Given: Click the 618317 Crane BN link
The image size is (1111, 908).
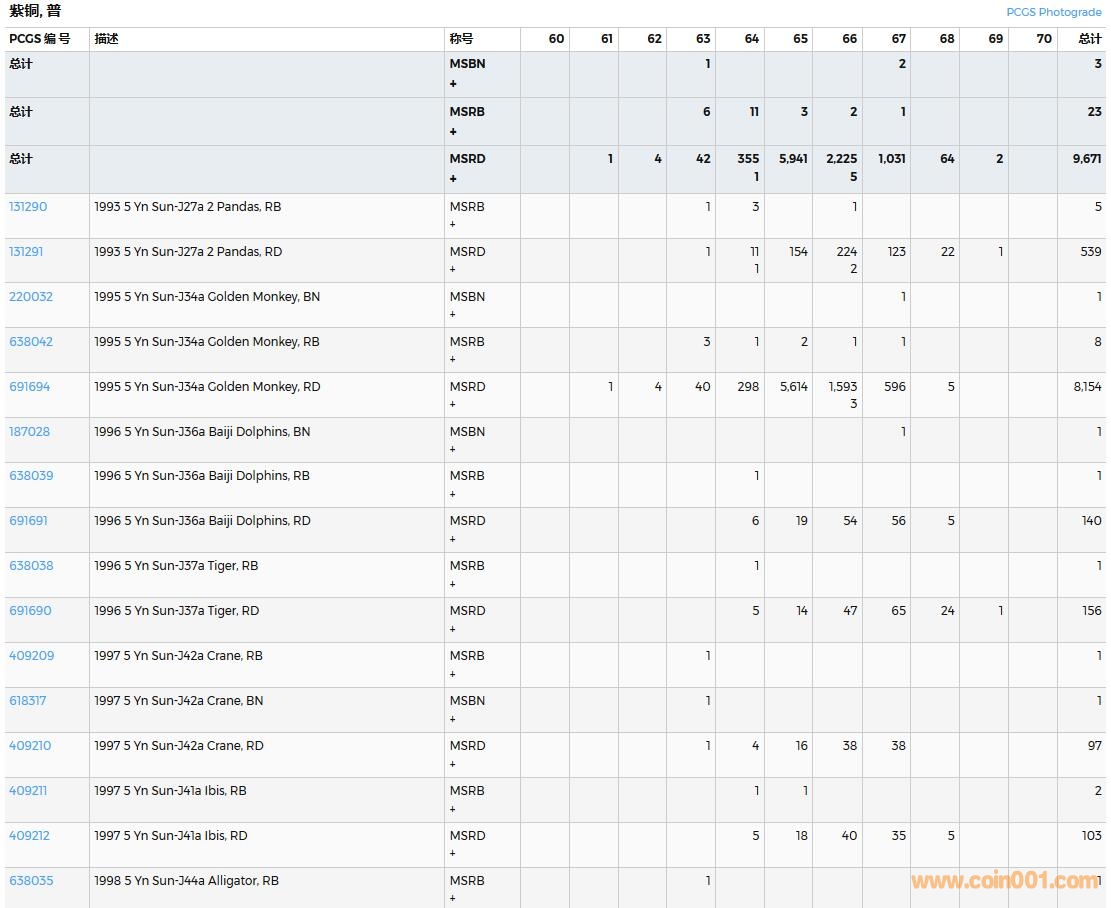Looking at the screenshot, I should point(28,701).
